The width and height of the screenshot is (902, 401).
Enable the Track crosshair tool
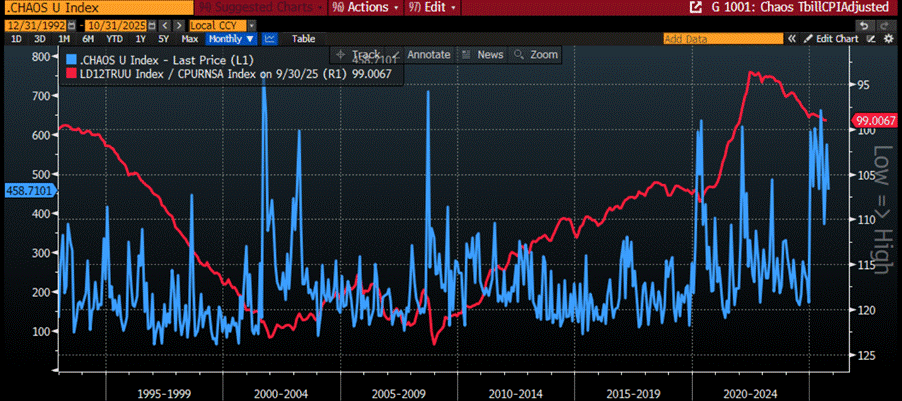(358, 55)
